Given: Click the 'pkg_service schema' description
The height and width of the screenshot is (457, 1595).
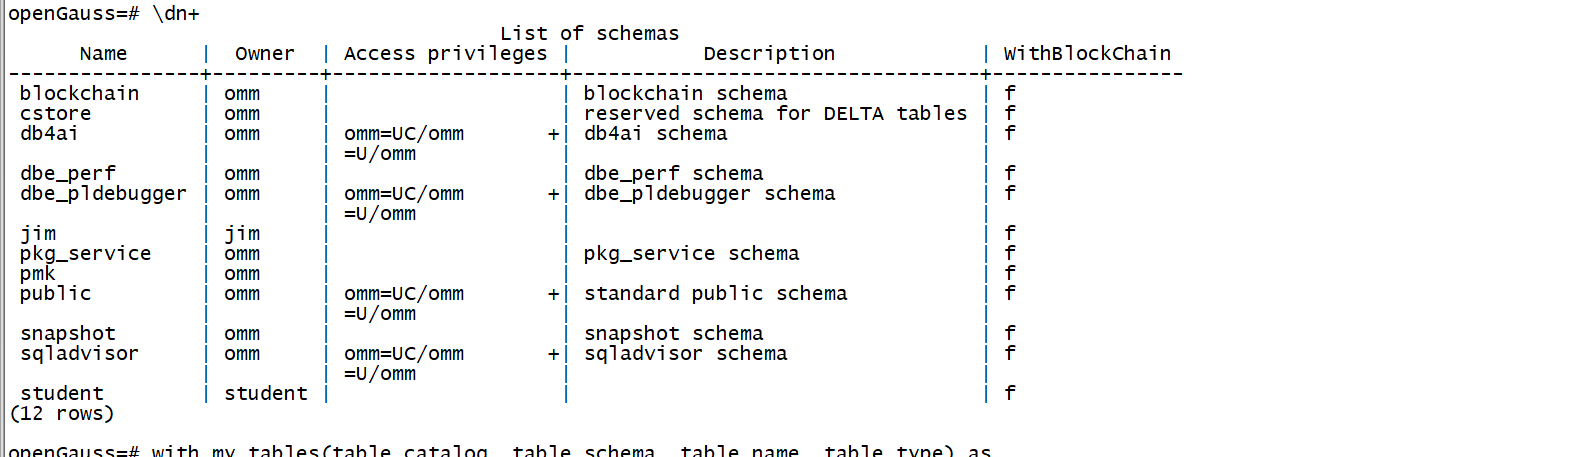Looking at the screenshot, I should [691, 254].
